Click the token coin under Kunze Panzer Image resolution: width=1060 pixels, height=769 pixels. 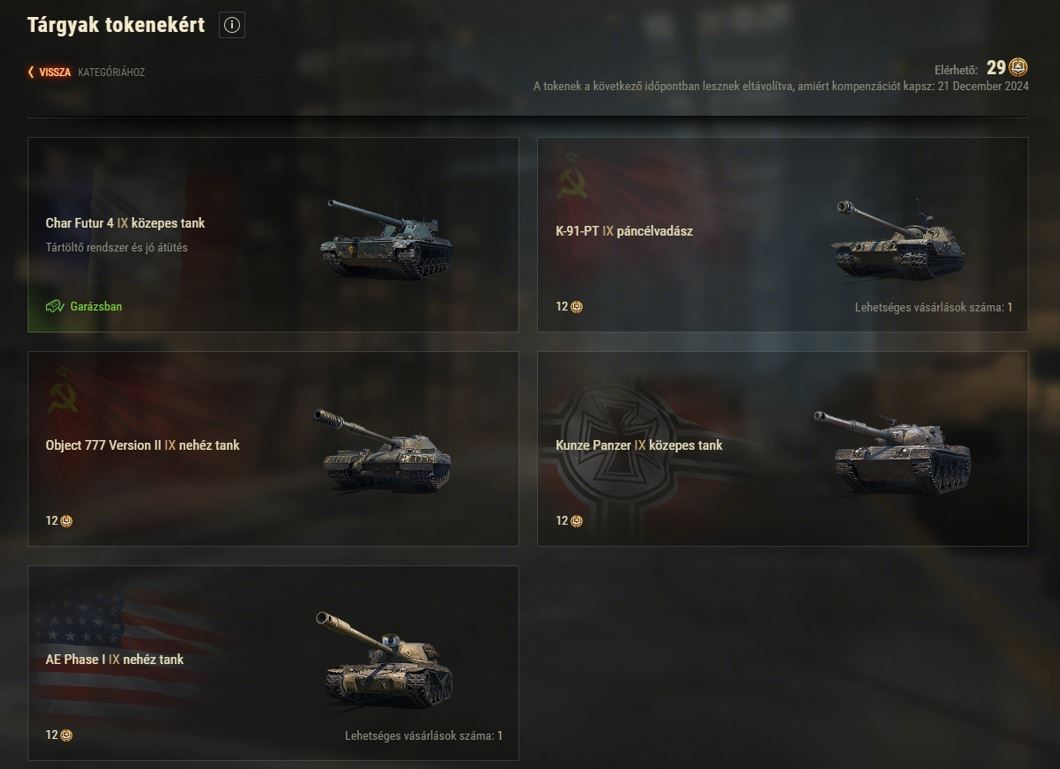(577, 521)
